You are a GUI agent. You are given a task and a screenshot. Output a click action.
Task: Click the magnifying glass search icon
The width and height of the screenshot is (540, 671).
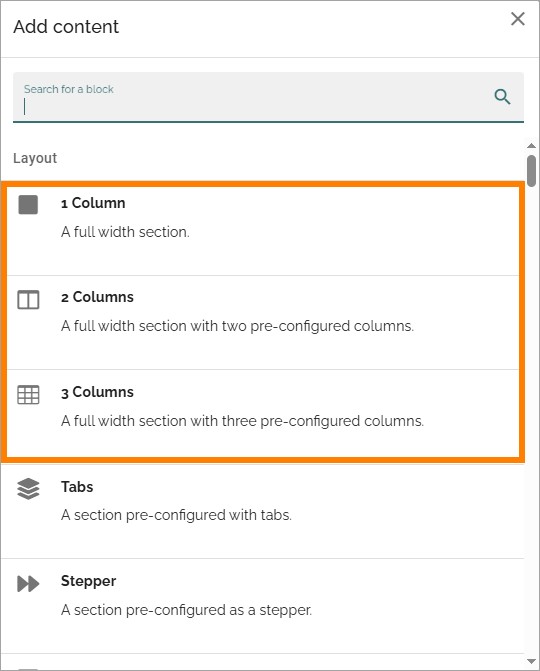click(x=502, y=97)
